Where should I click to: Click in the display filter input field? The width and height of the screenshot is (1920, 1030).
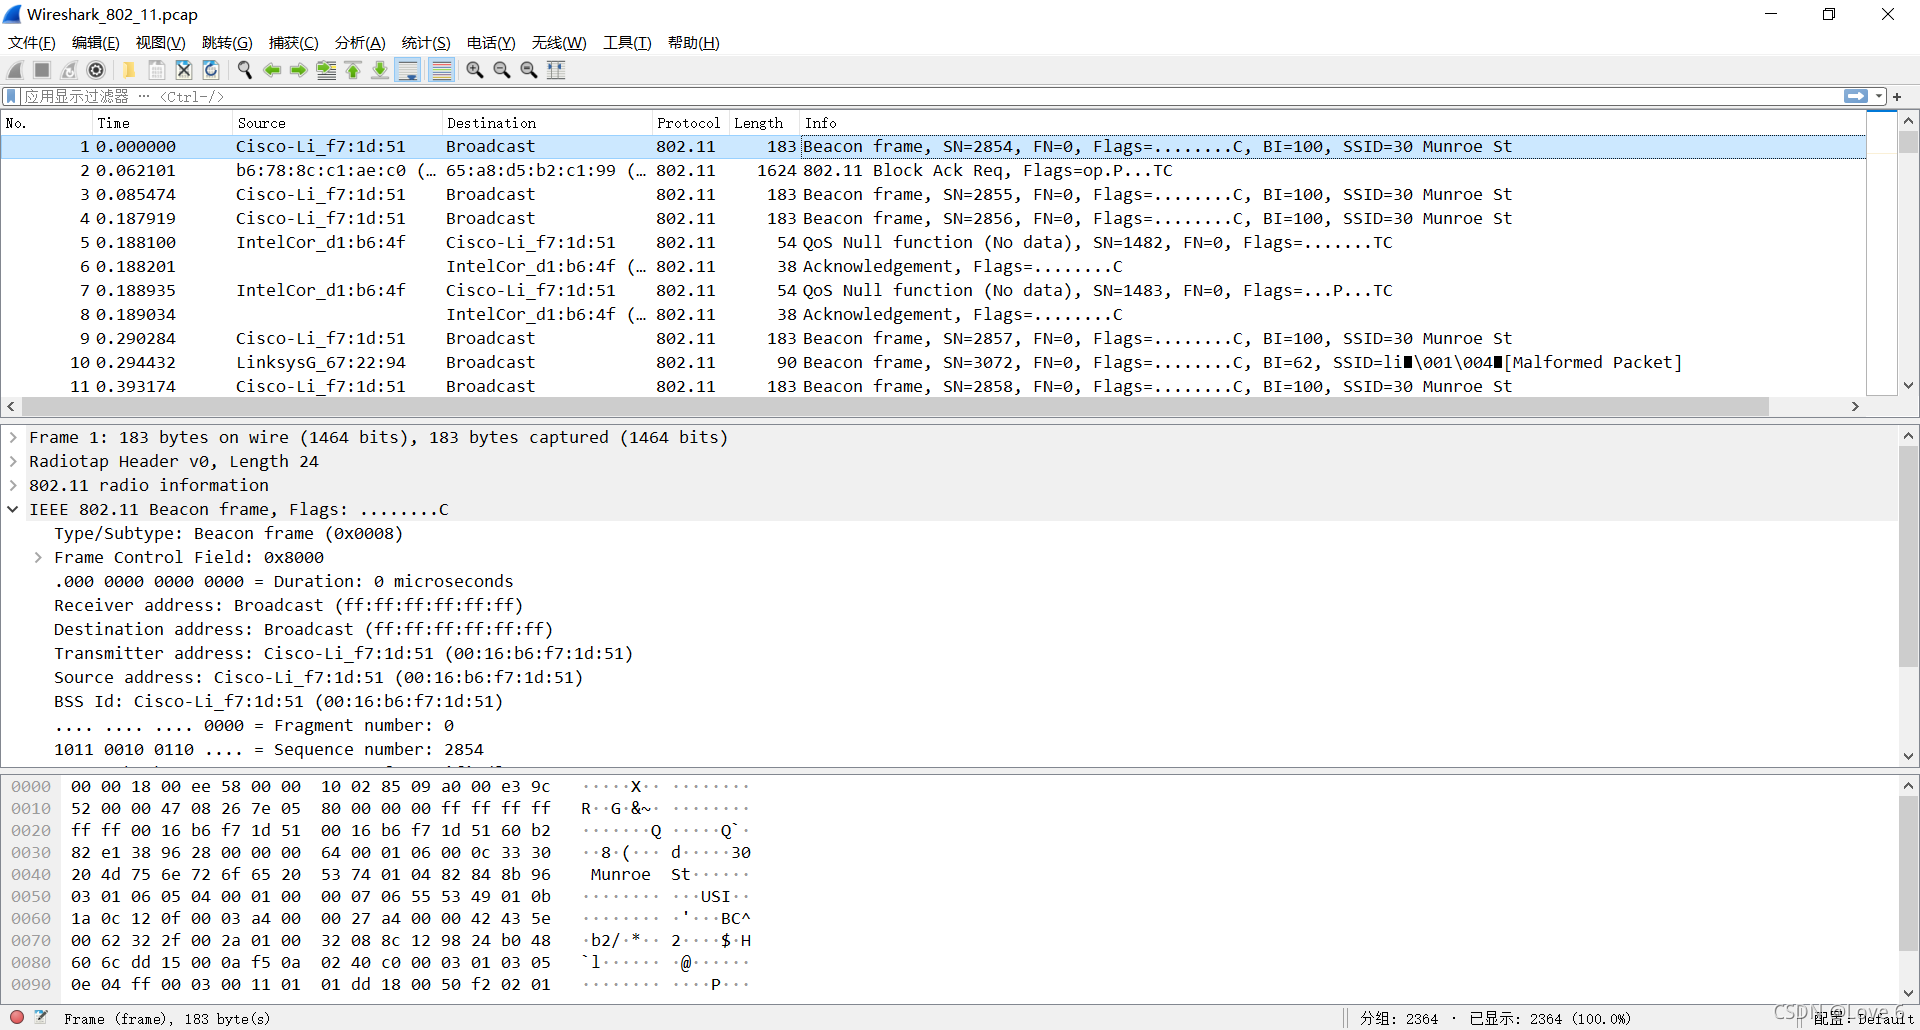pos(930,96)
